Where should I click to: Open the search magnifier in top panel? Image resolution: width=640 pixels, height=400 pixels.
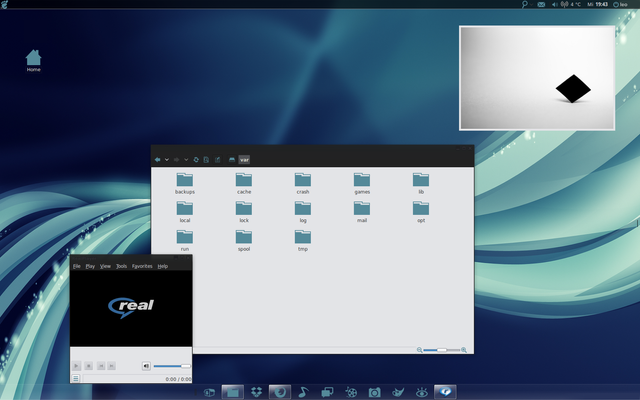tap(524, 4)
